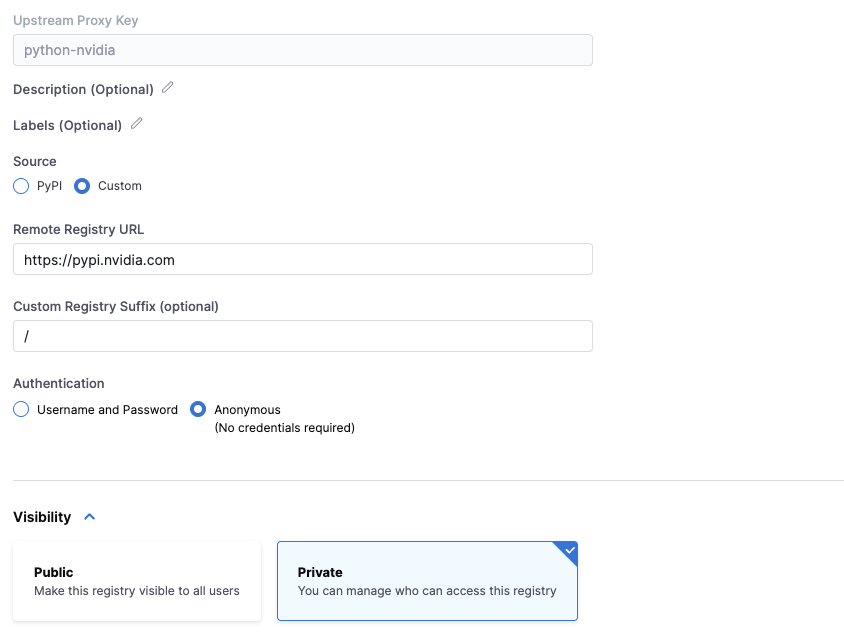Select the Public visibility card
This screenshot has height=640, width=844.
point(137,581)
